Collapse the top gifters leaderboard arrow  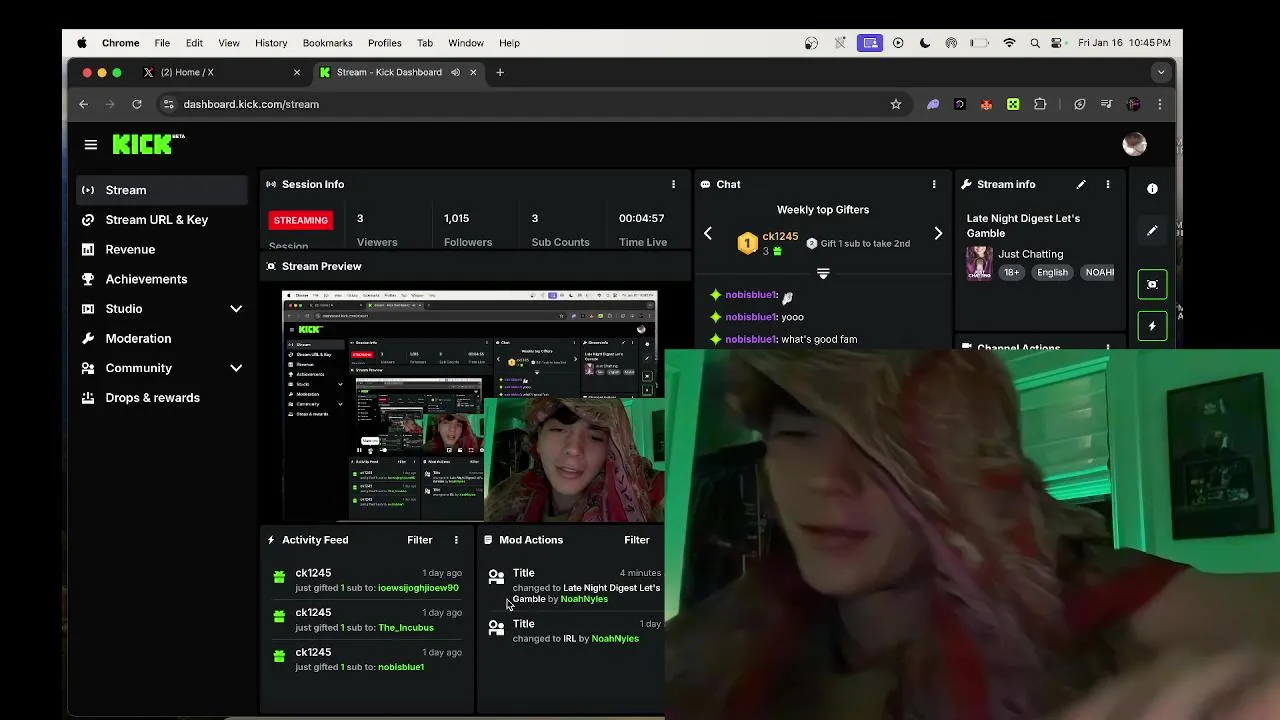tap(823, 273)
